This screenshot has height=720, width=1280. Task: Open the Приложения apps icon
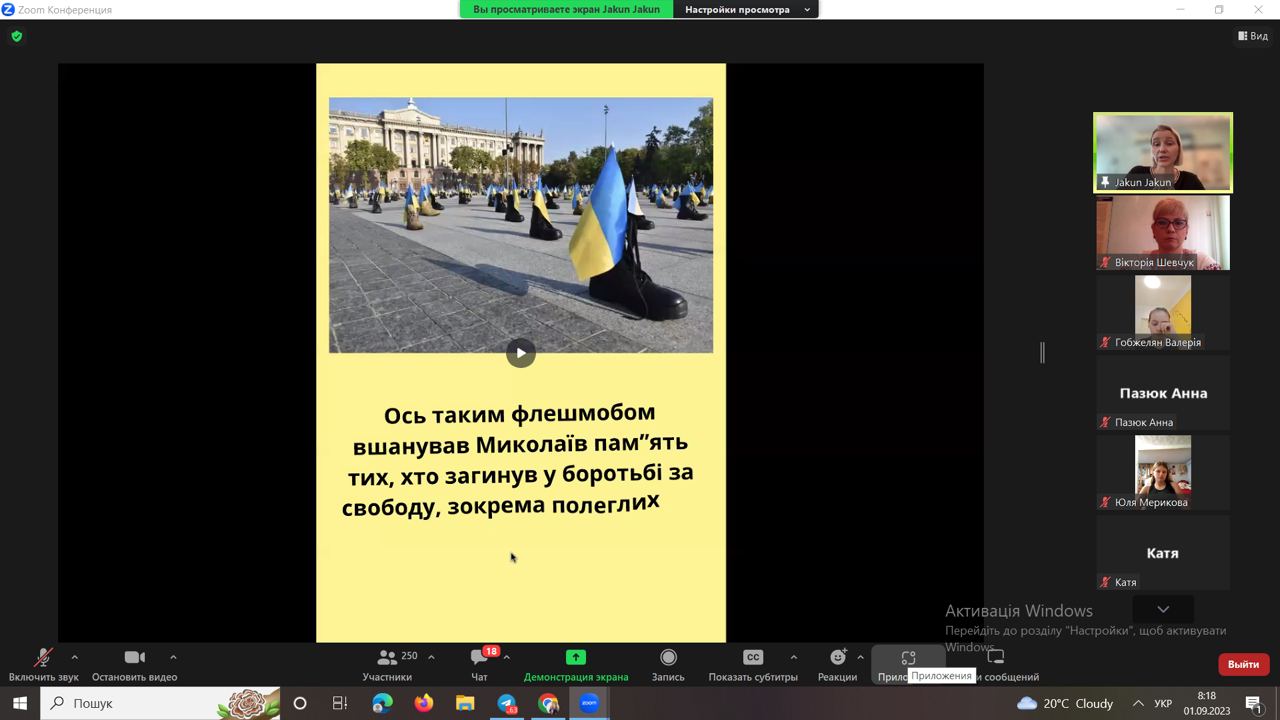click(908, 658)
